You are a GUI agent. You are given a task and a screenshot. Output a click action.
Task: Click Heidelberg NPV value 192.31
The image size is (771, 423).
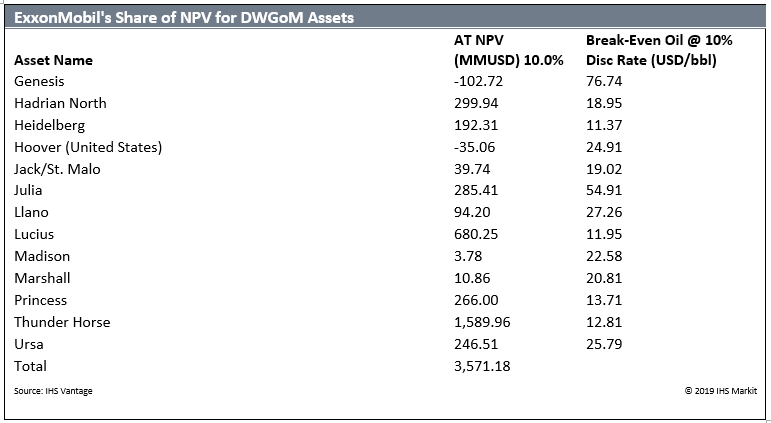[476, 125]
